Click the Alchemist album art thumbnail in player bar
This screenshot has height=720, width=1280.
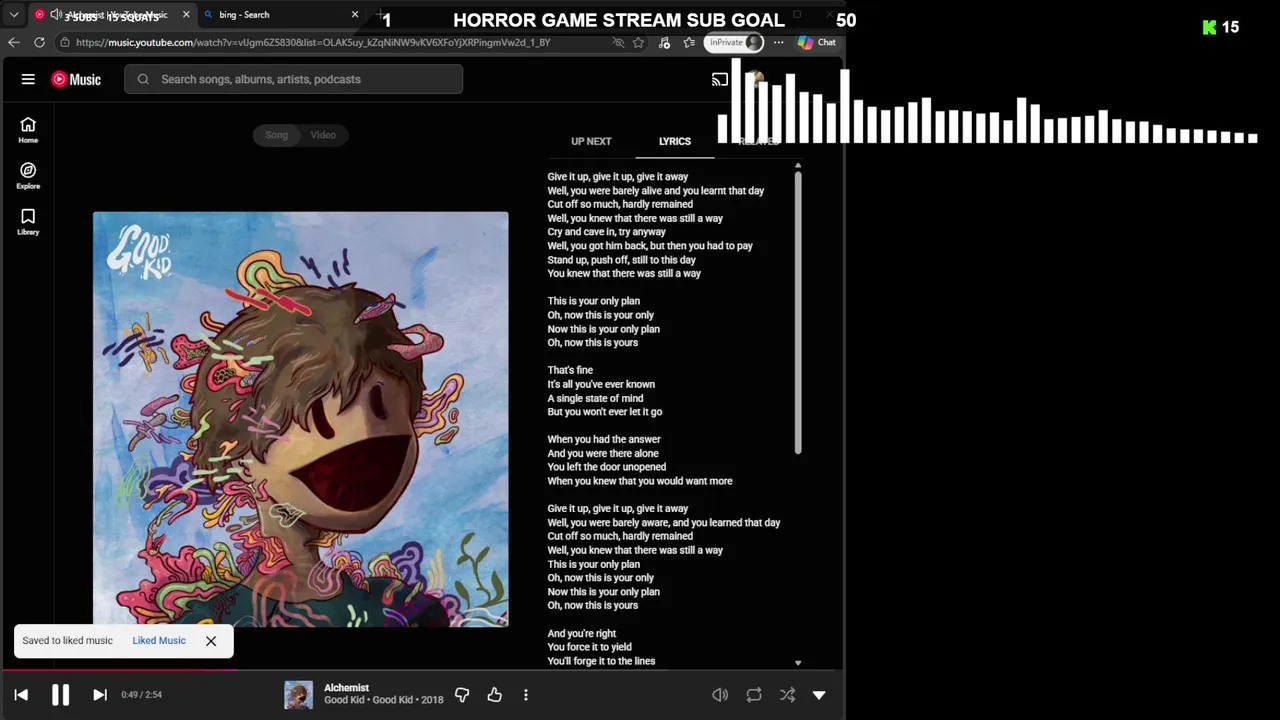point(298,694)
